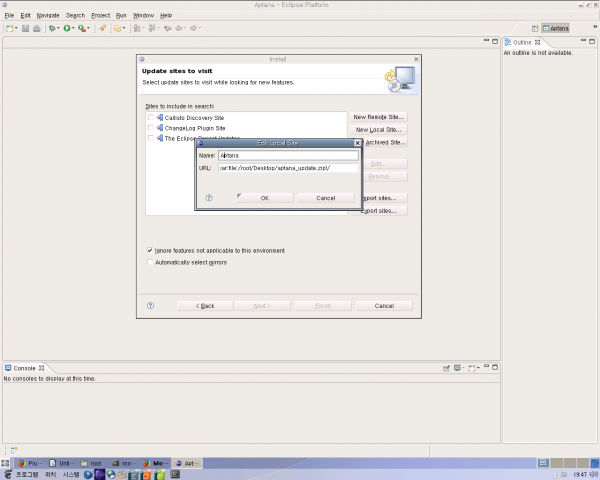Open the Search menu
The width and height of the screenshot is (600, 480).
point(75,15)
